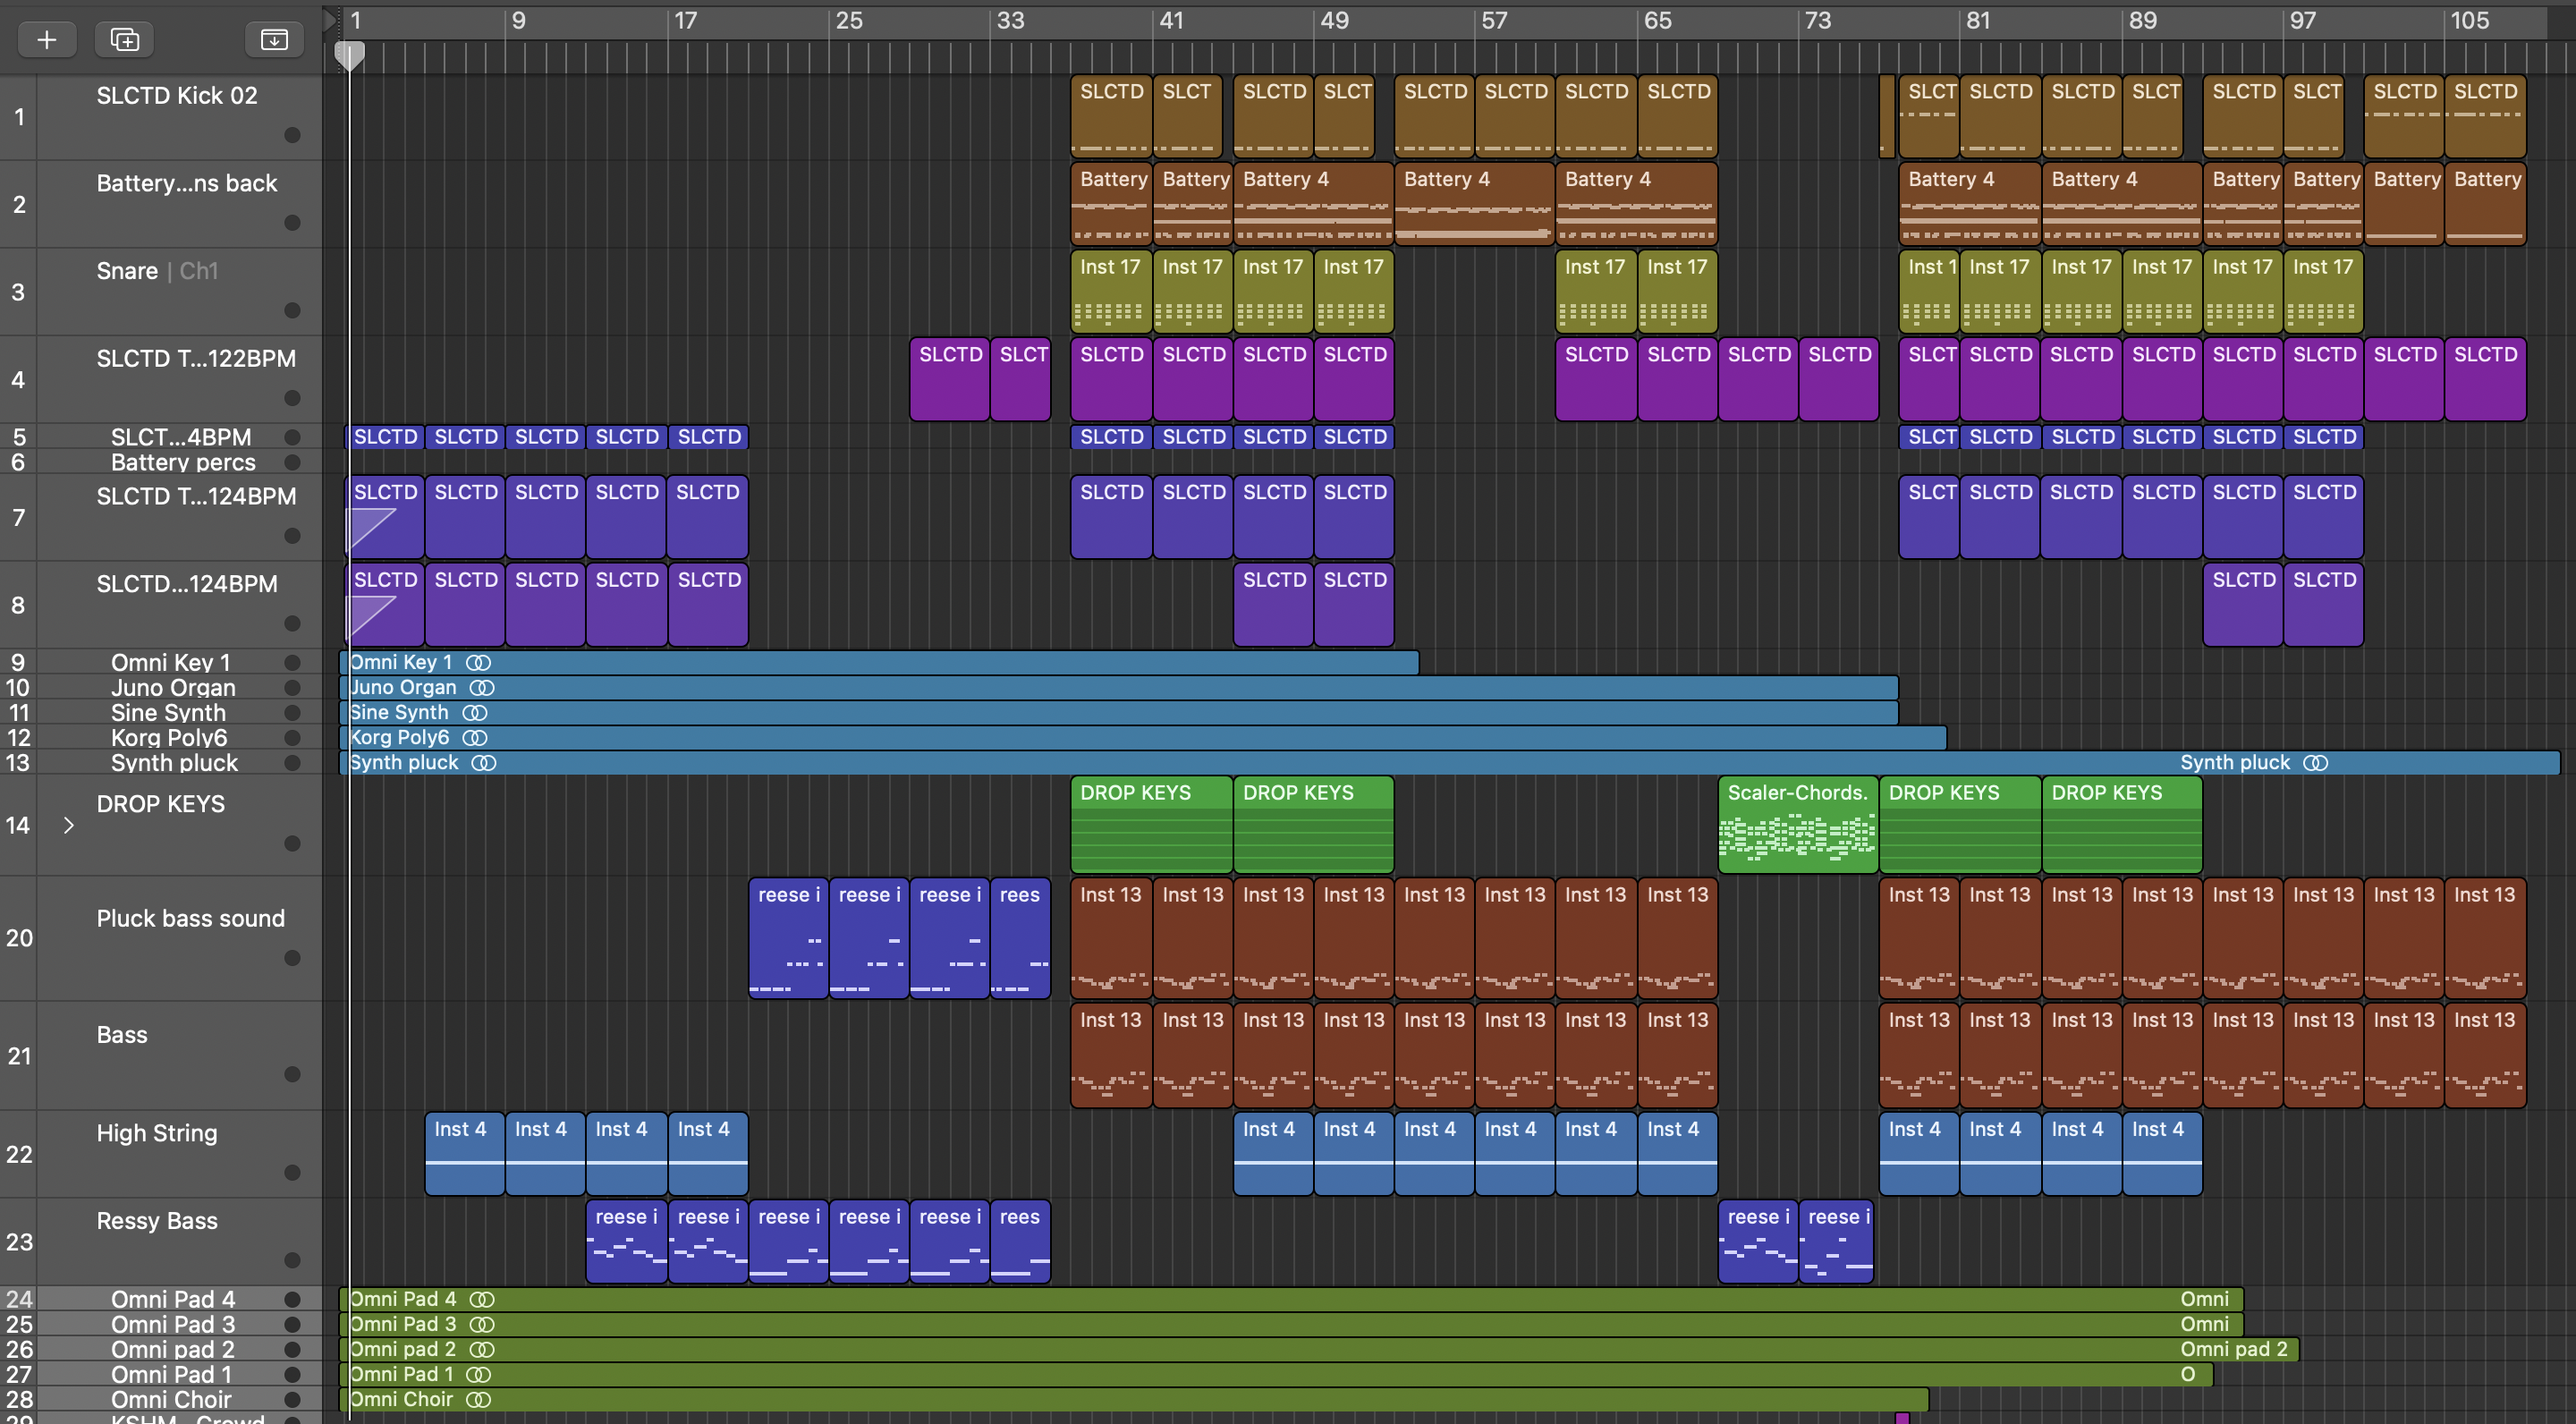The height and width of the screenshot is (1424, 2576).
Task: Select the Pluck bass sound track header
Action: [x=190, y=918]
